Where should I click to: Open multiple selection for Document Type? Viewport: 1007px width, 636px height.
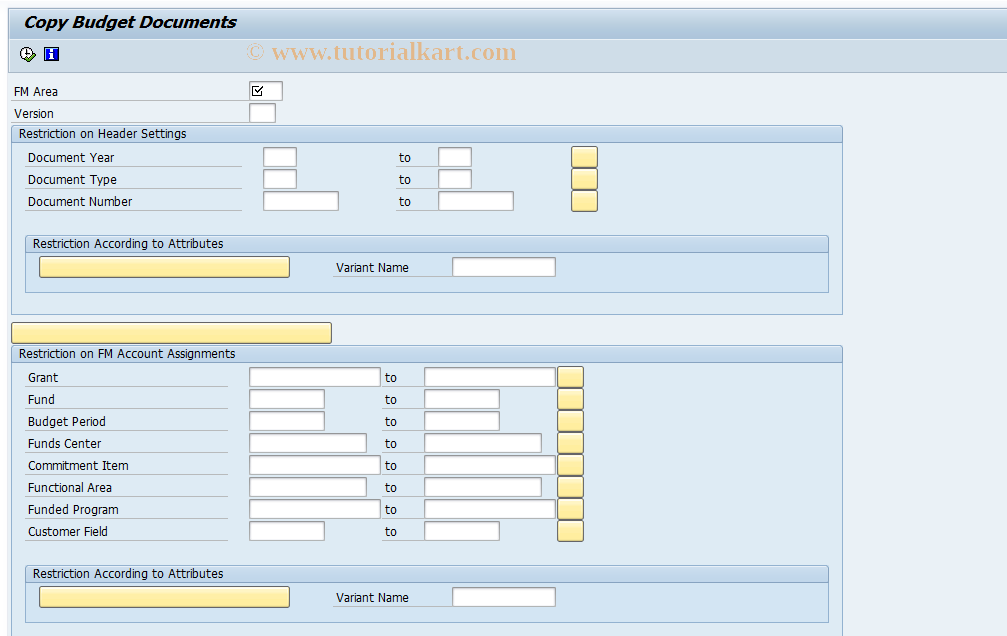(584, 179)
